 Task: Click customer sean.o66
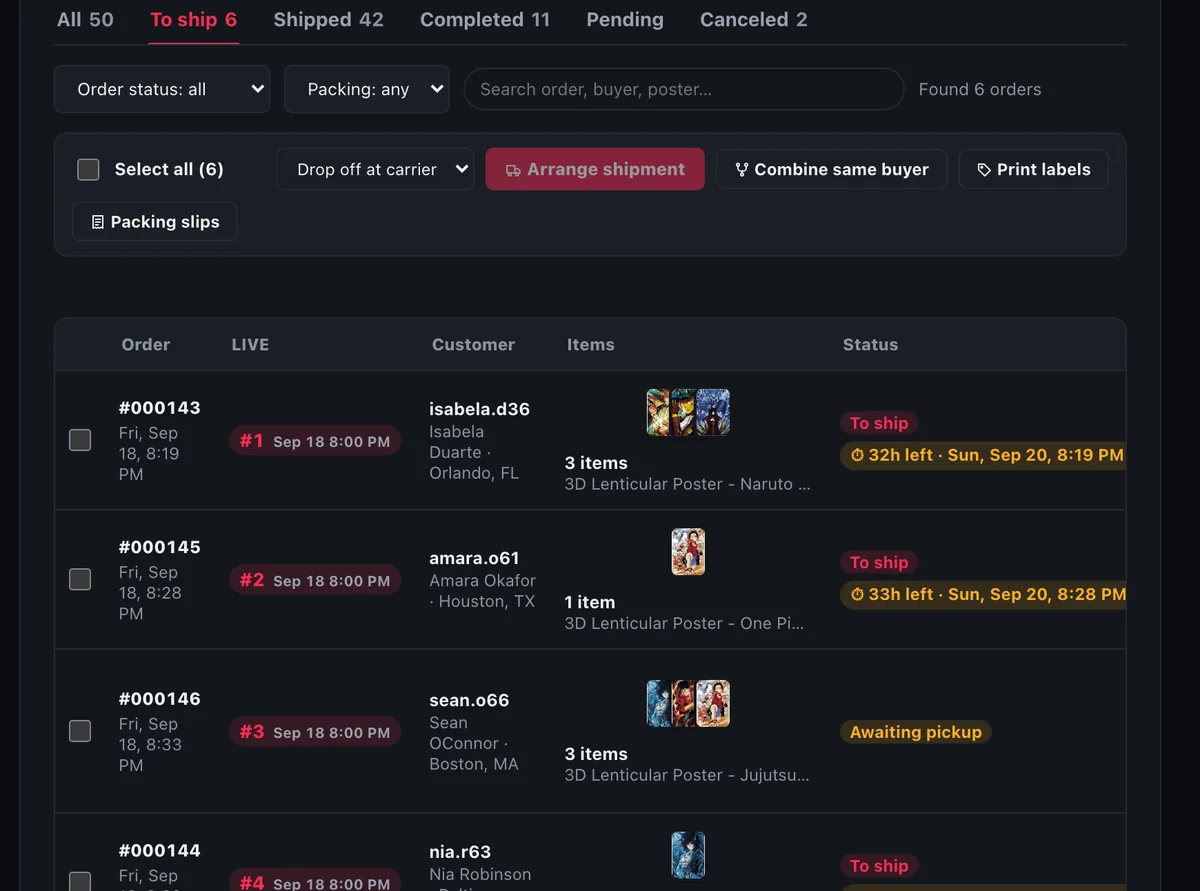(x=469, y=700)
